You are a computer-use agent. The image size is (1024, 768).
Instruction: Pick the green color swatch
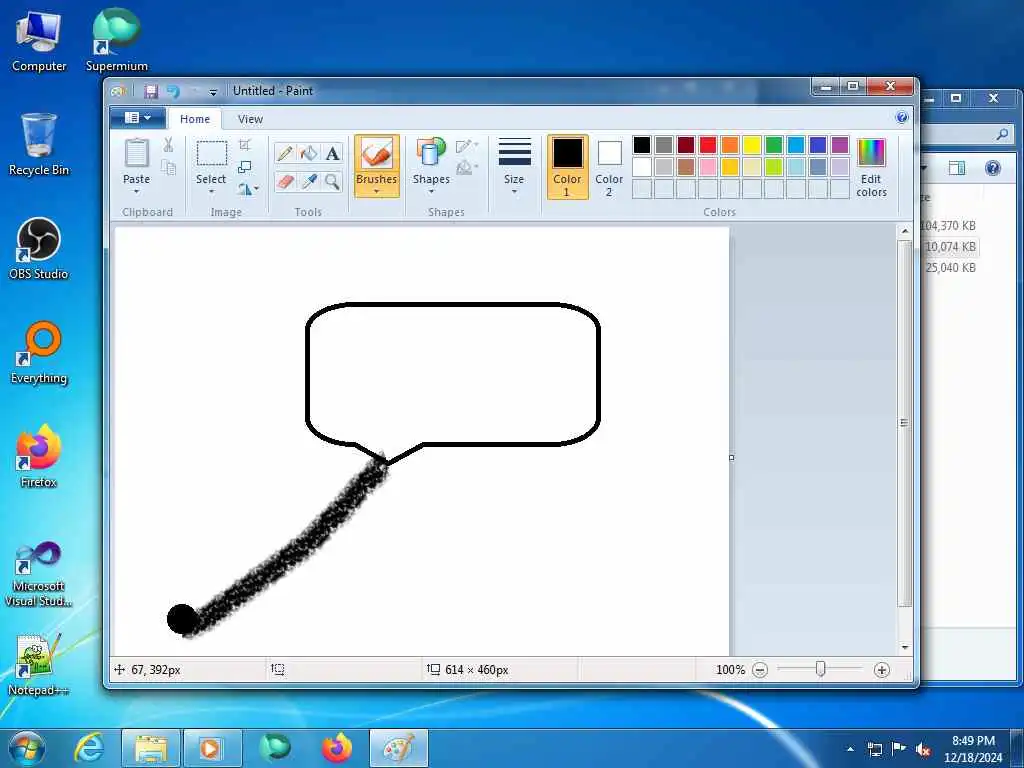pyautogui.click(x=774, y=145)
